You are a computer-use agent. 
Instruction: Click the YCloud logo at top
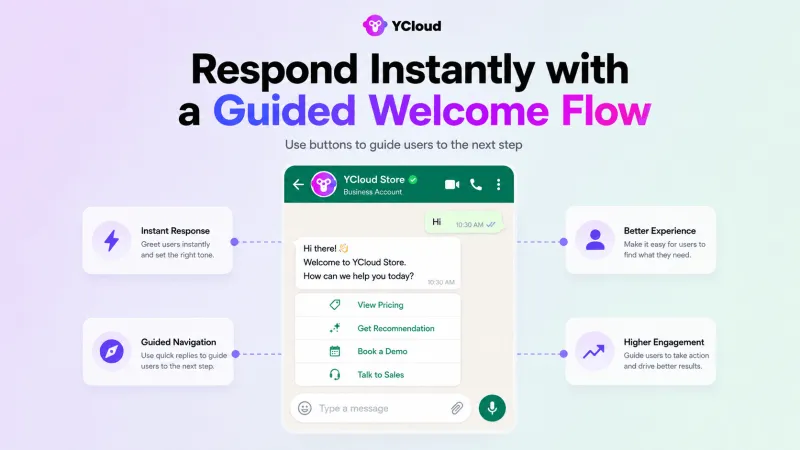click(402, 26)
